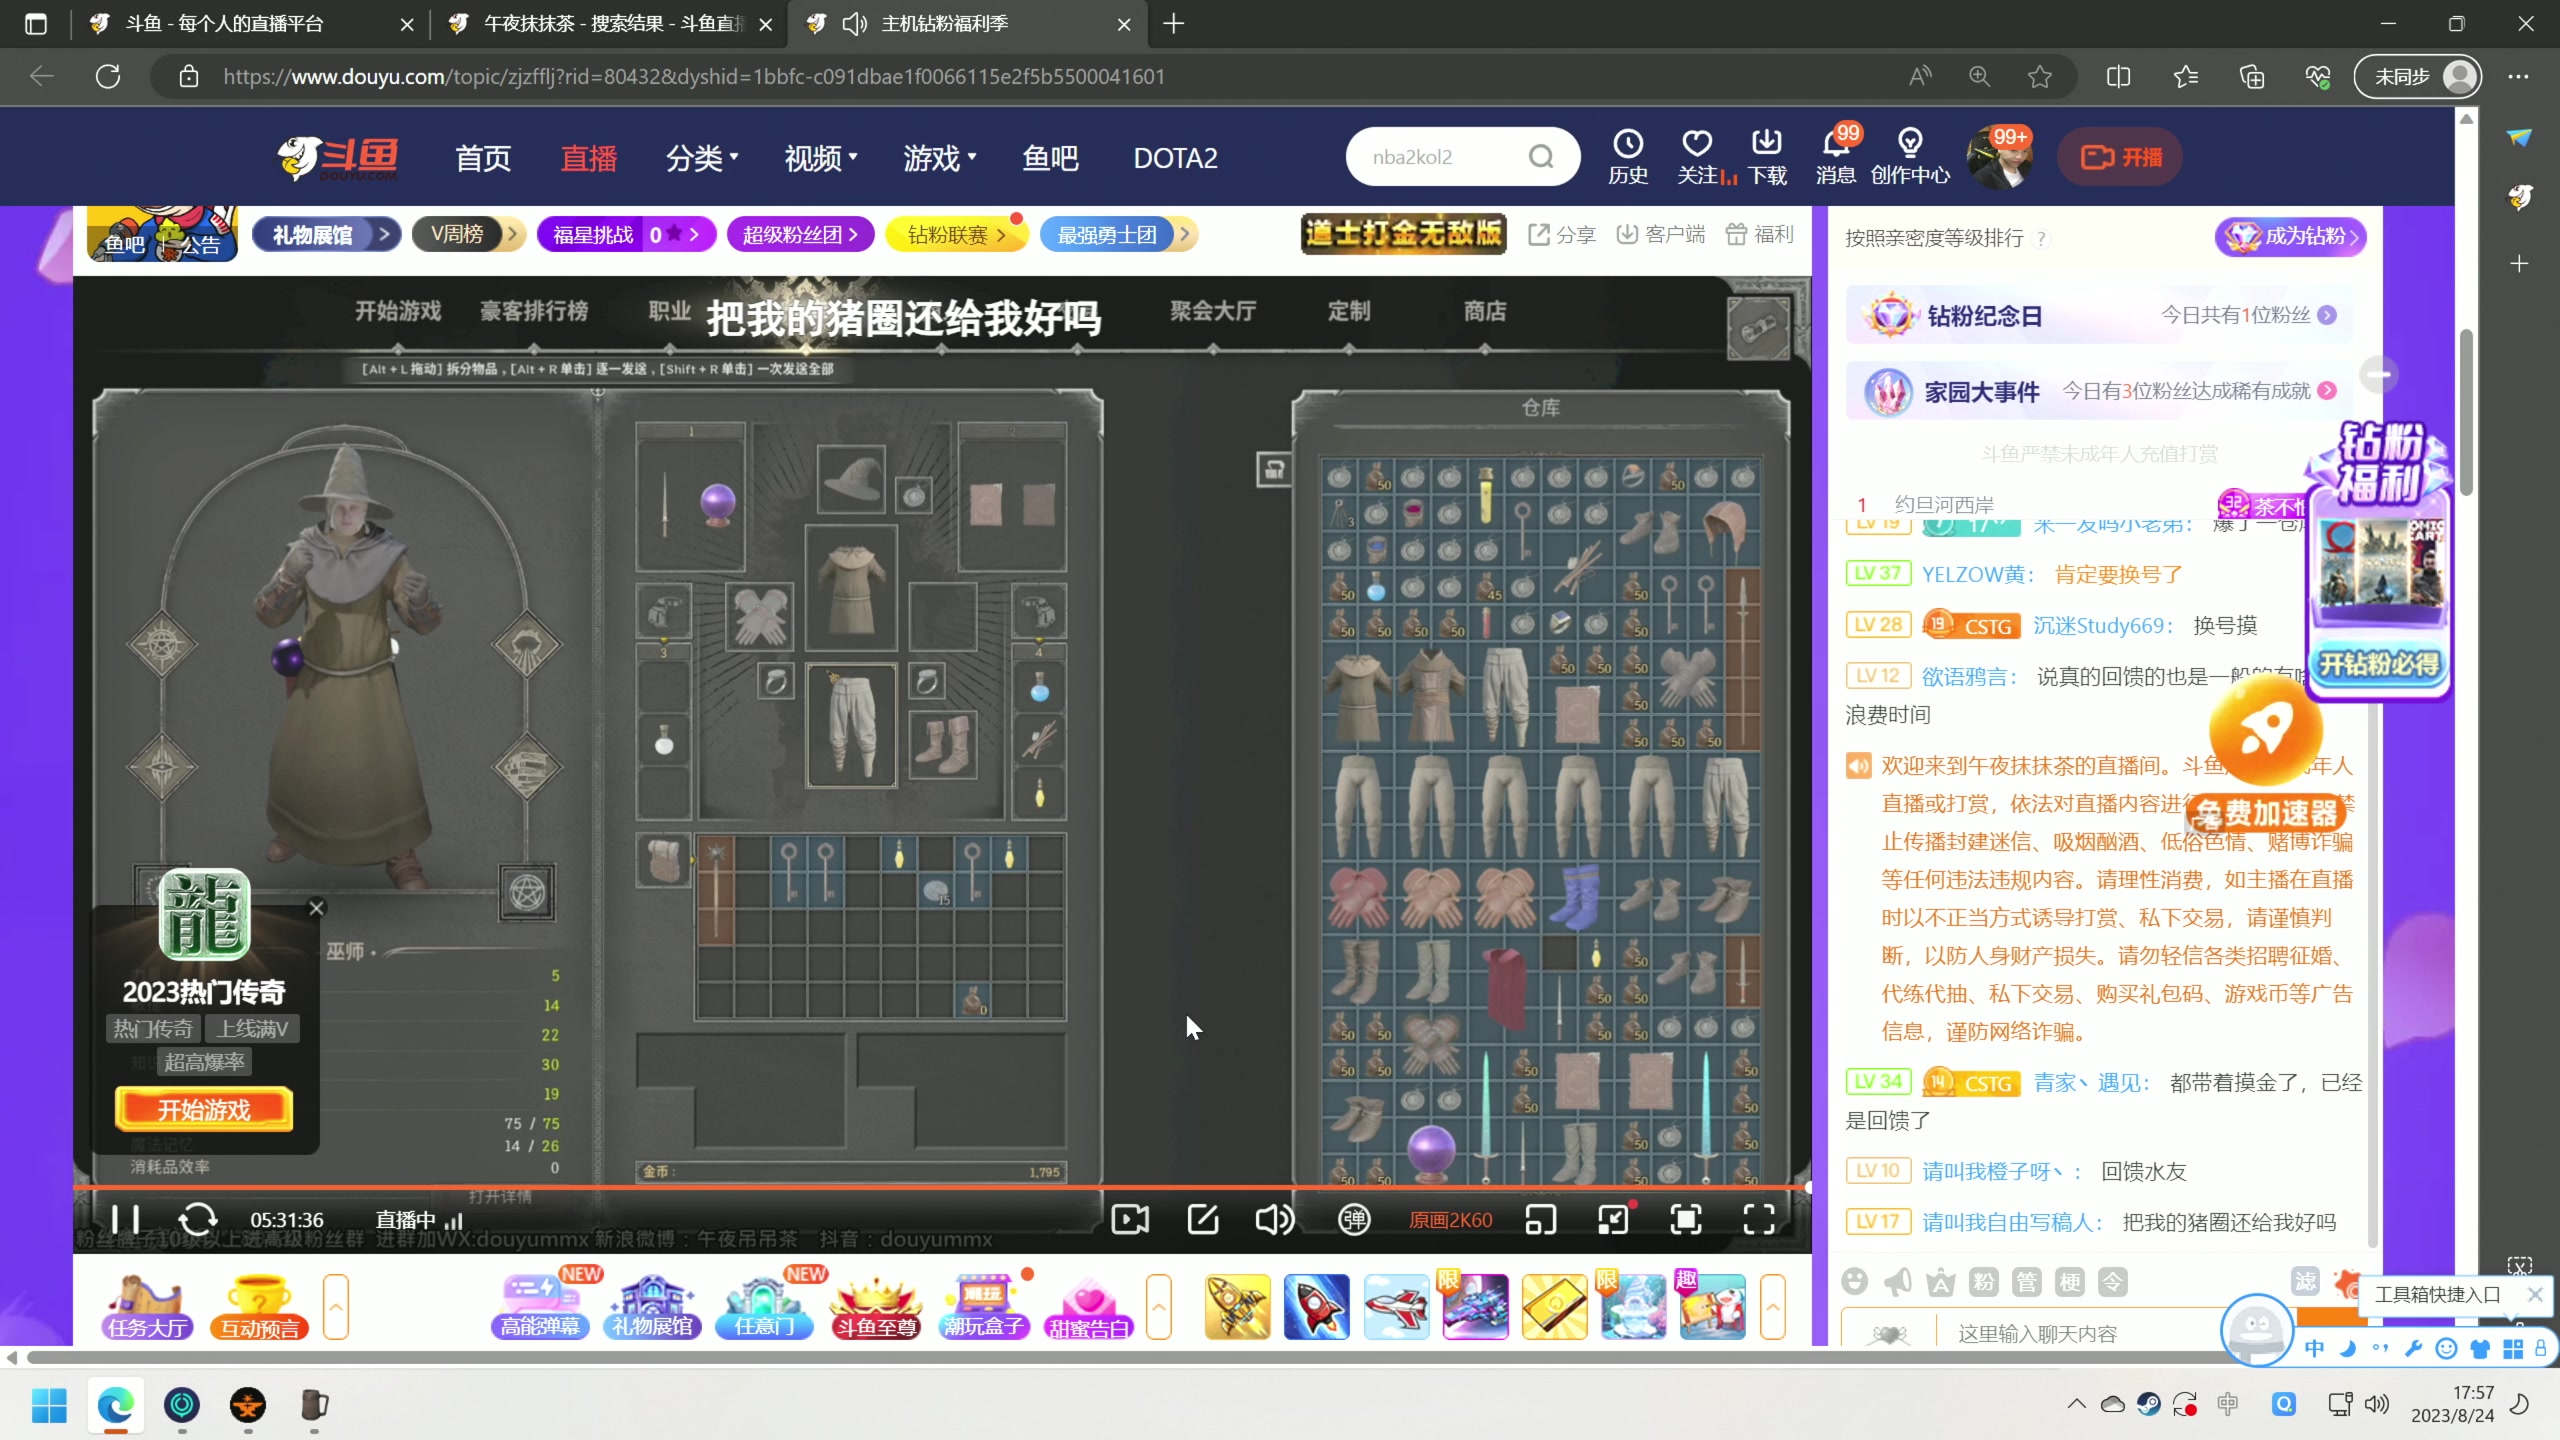Expand activity list arrow after 互动预言
The image size is (2560, 1440).
click(x=336, y=1306)
